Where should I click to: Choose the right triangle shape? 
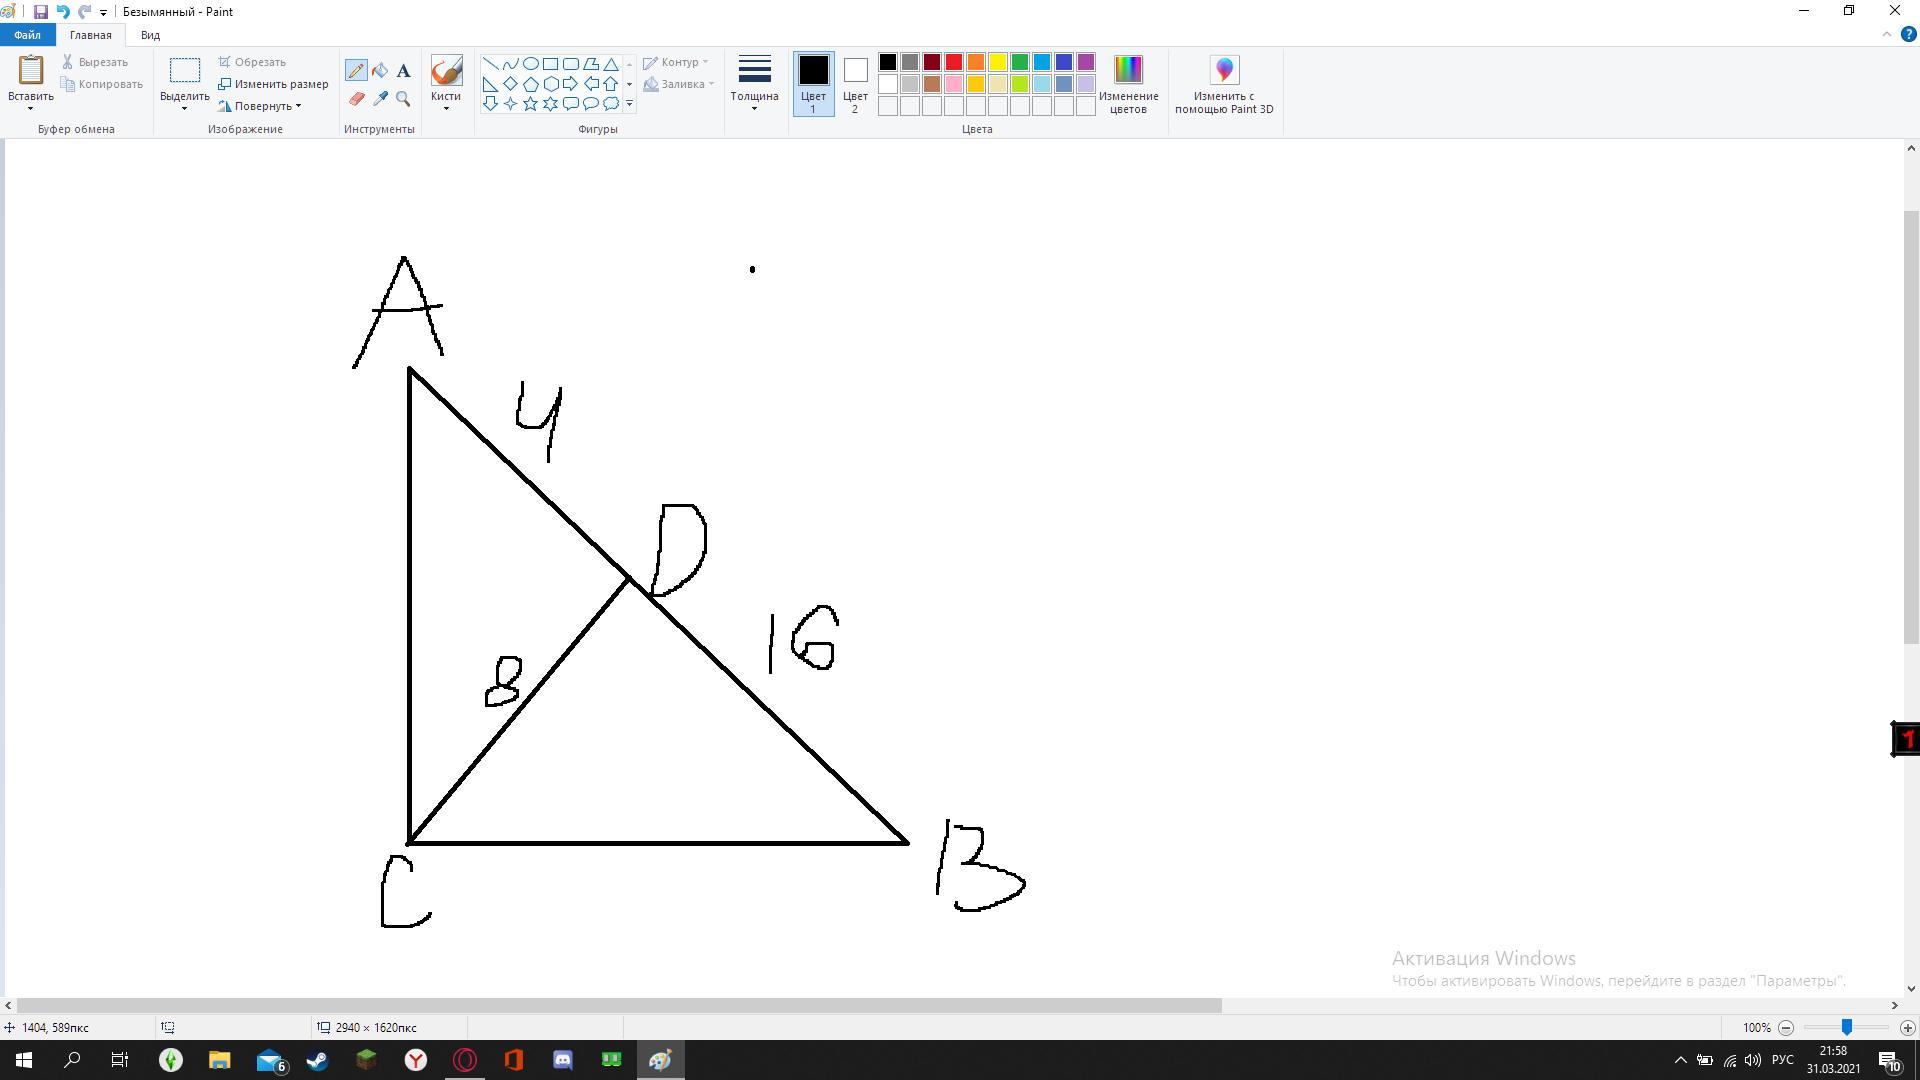(490, 84)
